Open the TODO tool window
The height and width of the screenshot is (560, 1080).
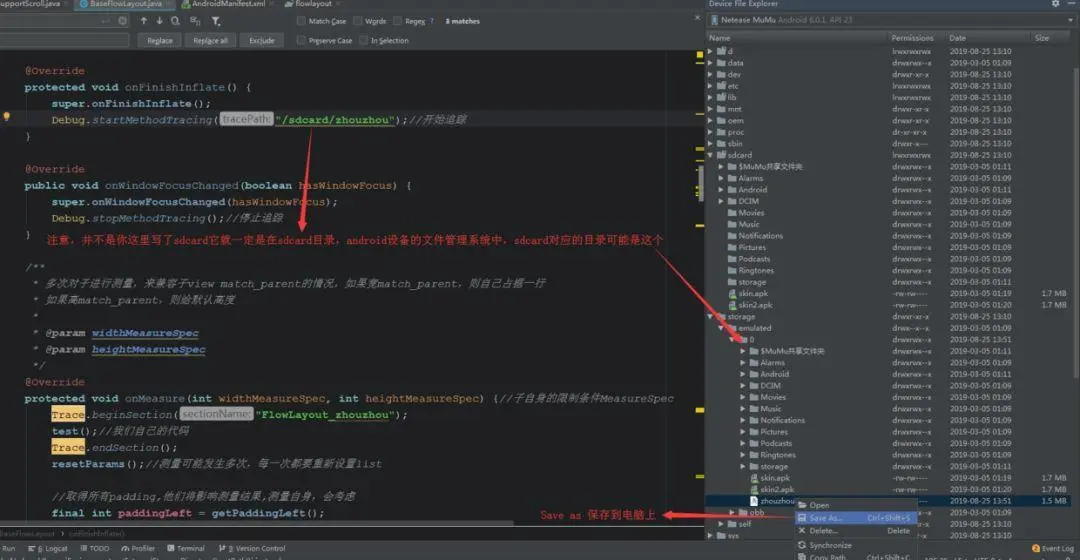click(x=94, y=548)
